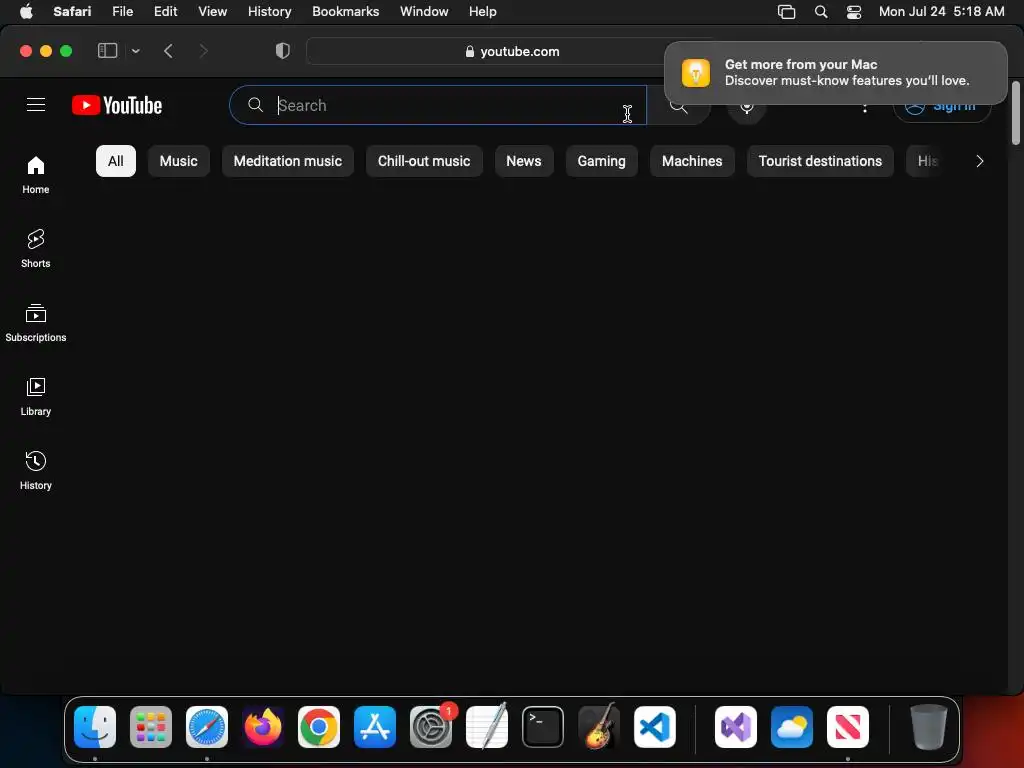This screenshot has height=768, width=1024.
Task: Go to Home in YouTube sidebar
Action: [36, 175]
